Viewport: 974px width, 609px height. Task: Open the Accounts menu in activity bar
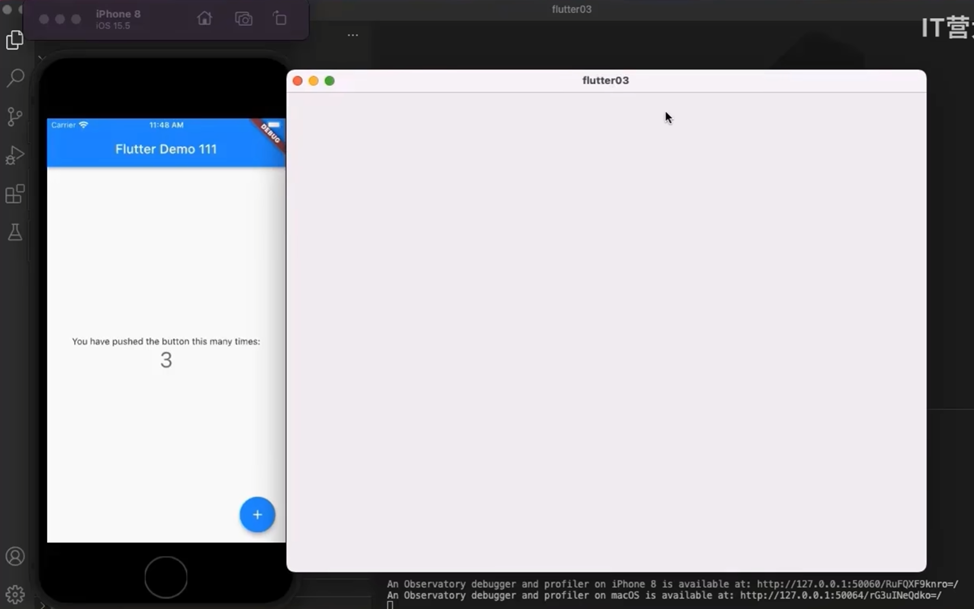(x=15, y=556)
